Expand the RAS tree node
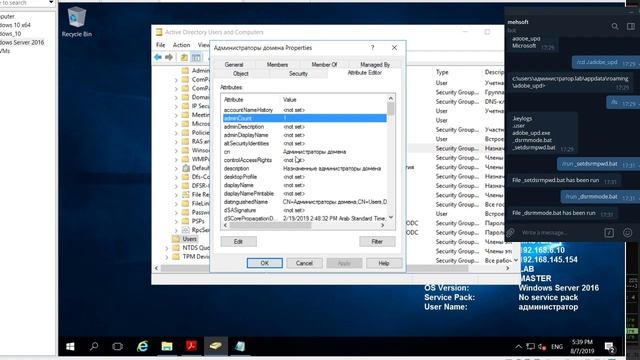The height and width of the screenshot is (360, 640). point(176,142)
